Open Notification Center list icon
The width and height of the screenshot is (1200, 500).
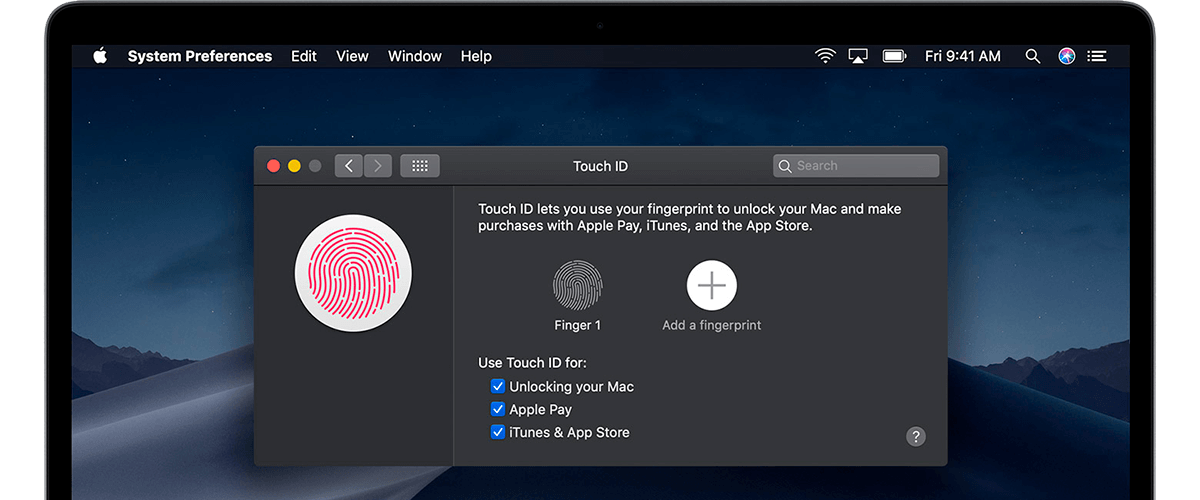pyautogui.click(x=1097, y=56)
